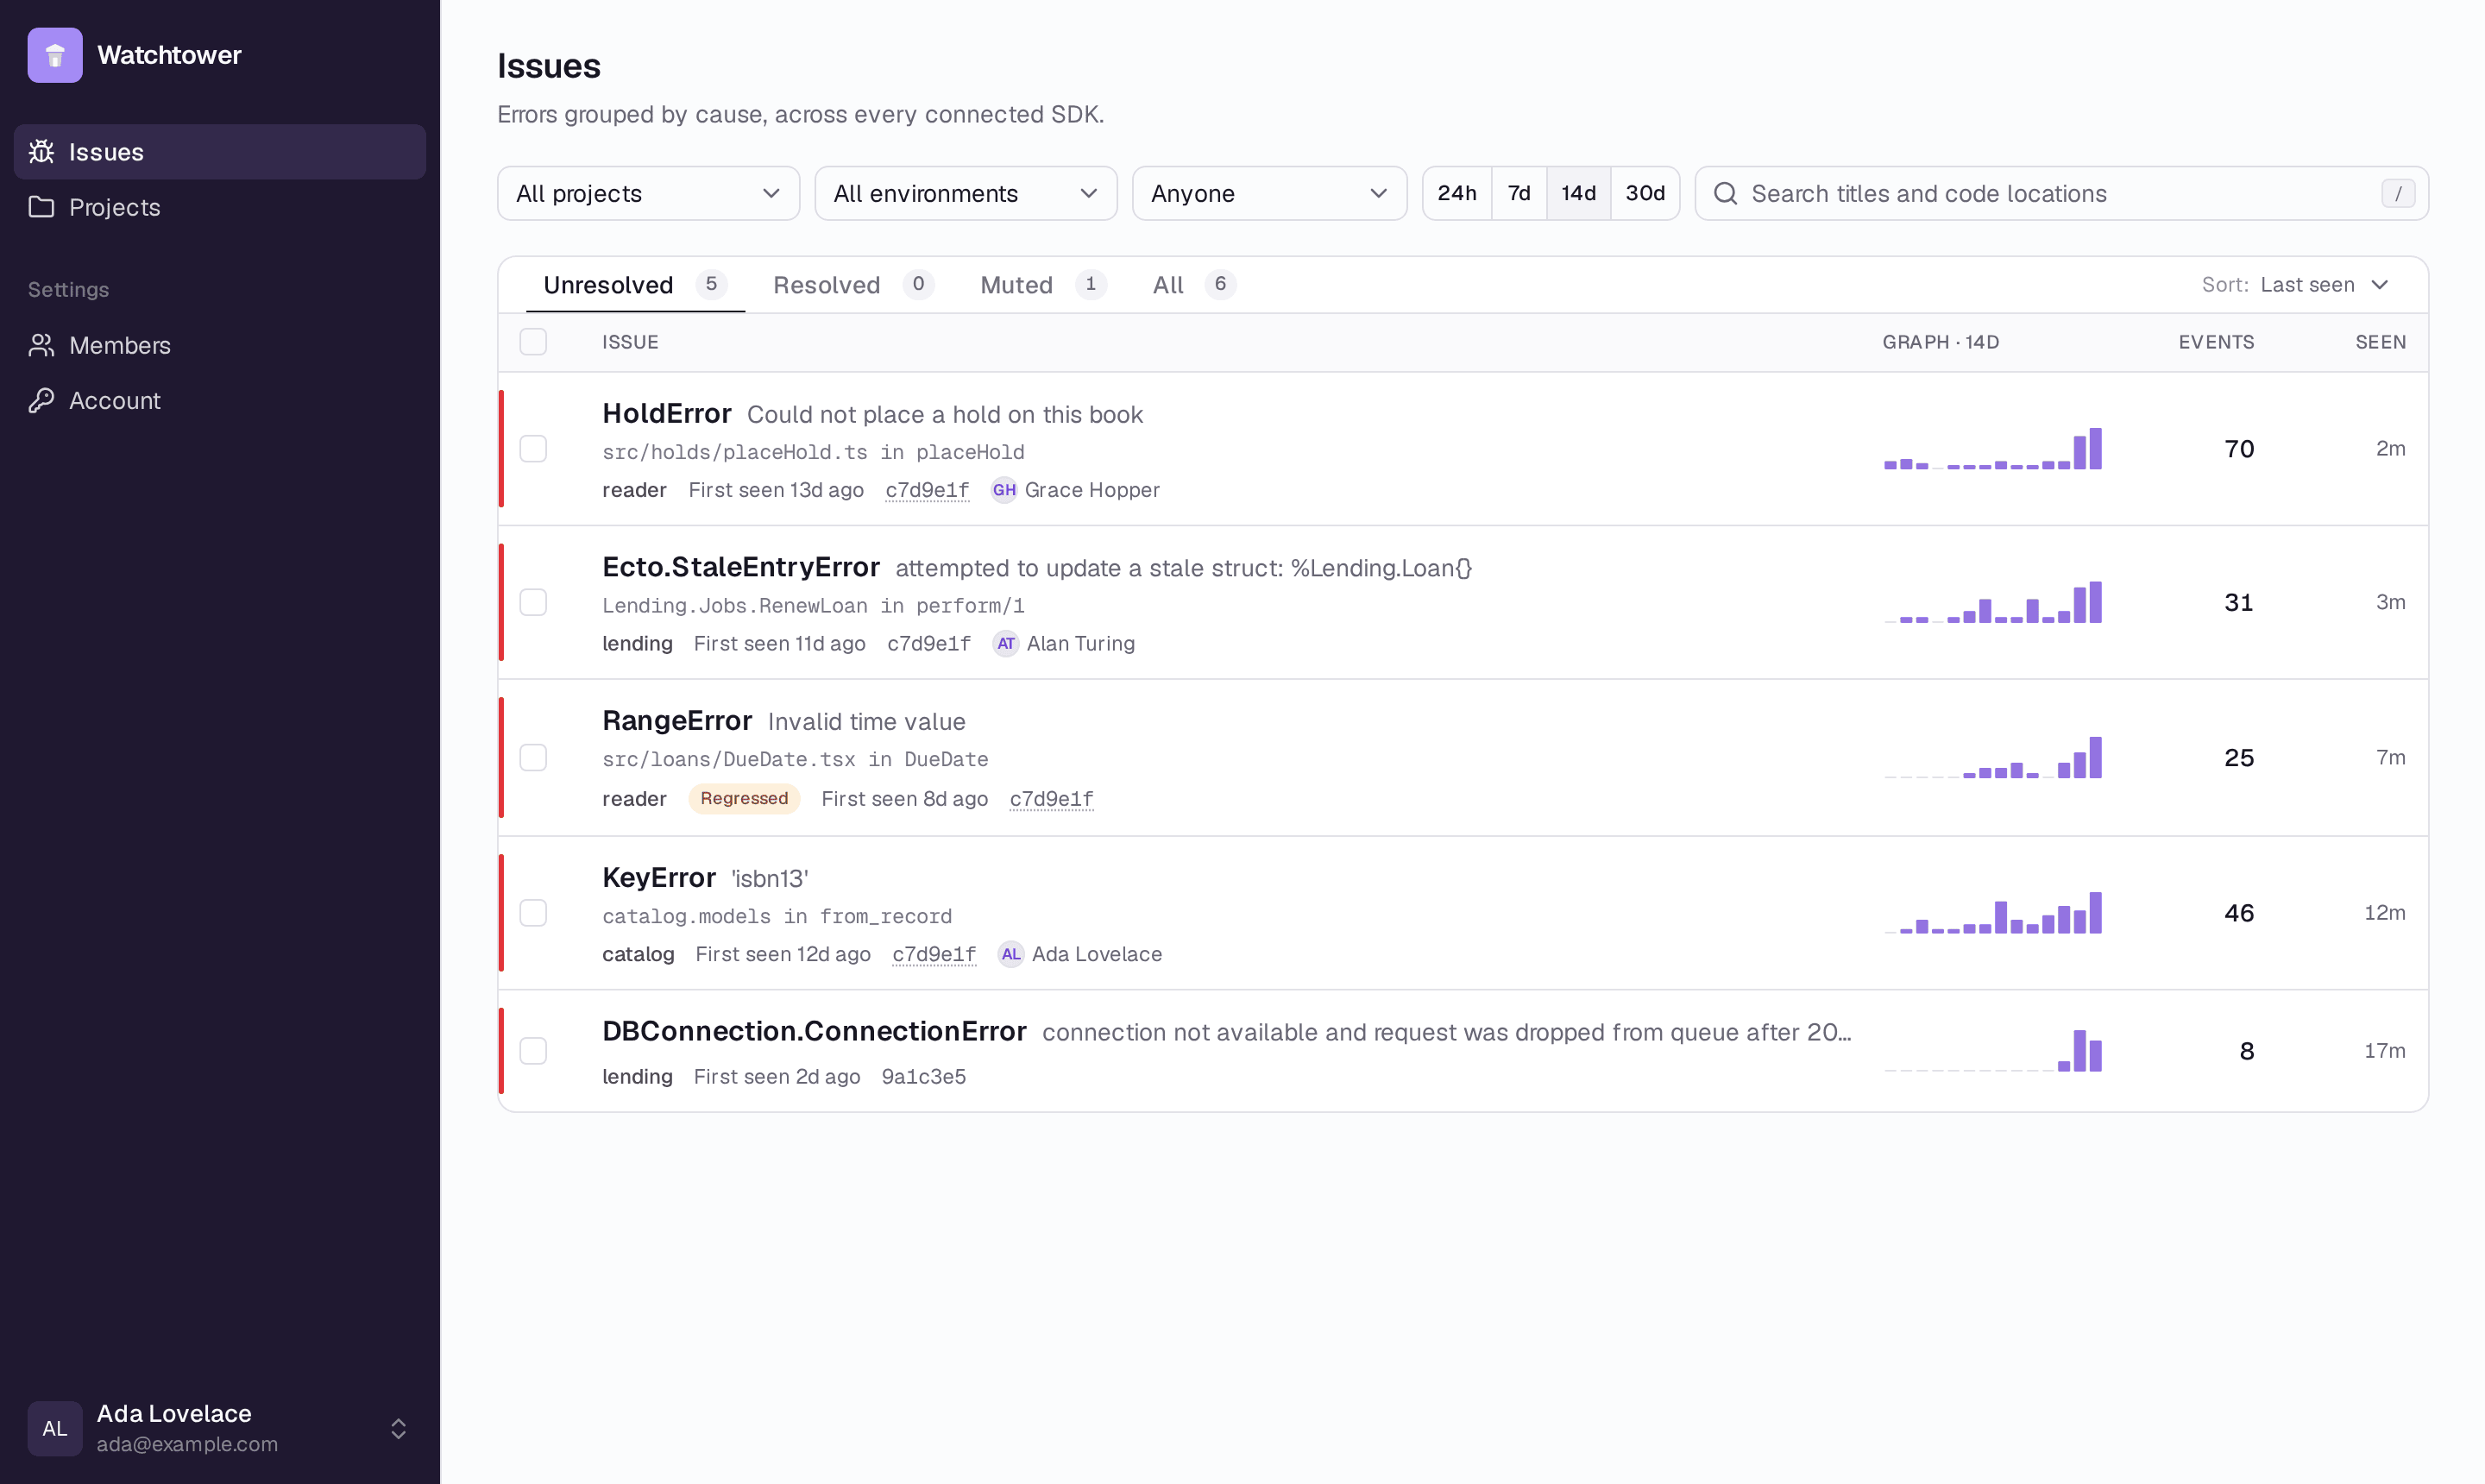Viewport: 2485px width, 1484px height.
Task: Open the HoldError issue title
Action: (x=667, y=413)
